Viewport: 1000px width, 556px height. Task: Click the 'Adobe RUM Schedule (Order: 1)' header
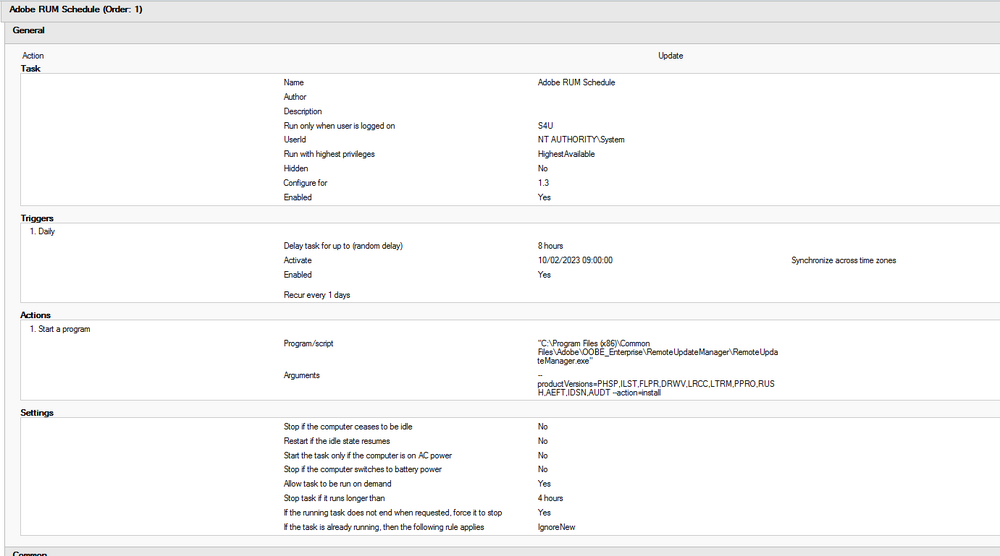coord(76,10)
